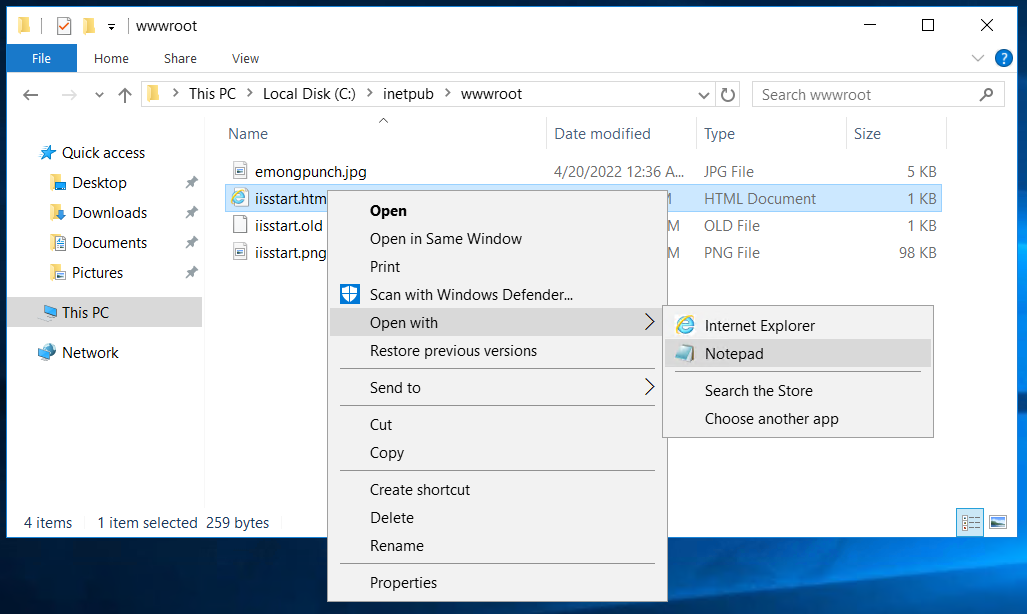Screen dimensions: 1027x614
Task: Expand the Open with submenu arrow
Action: click(x=649, y=322)
